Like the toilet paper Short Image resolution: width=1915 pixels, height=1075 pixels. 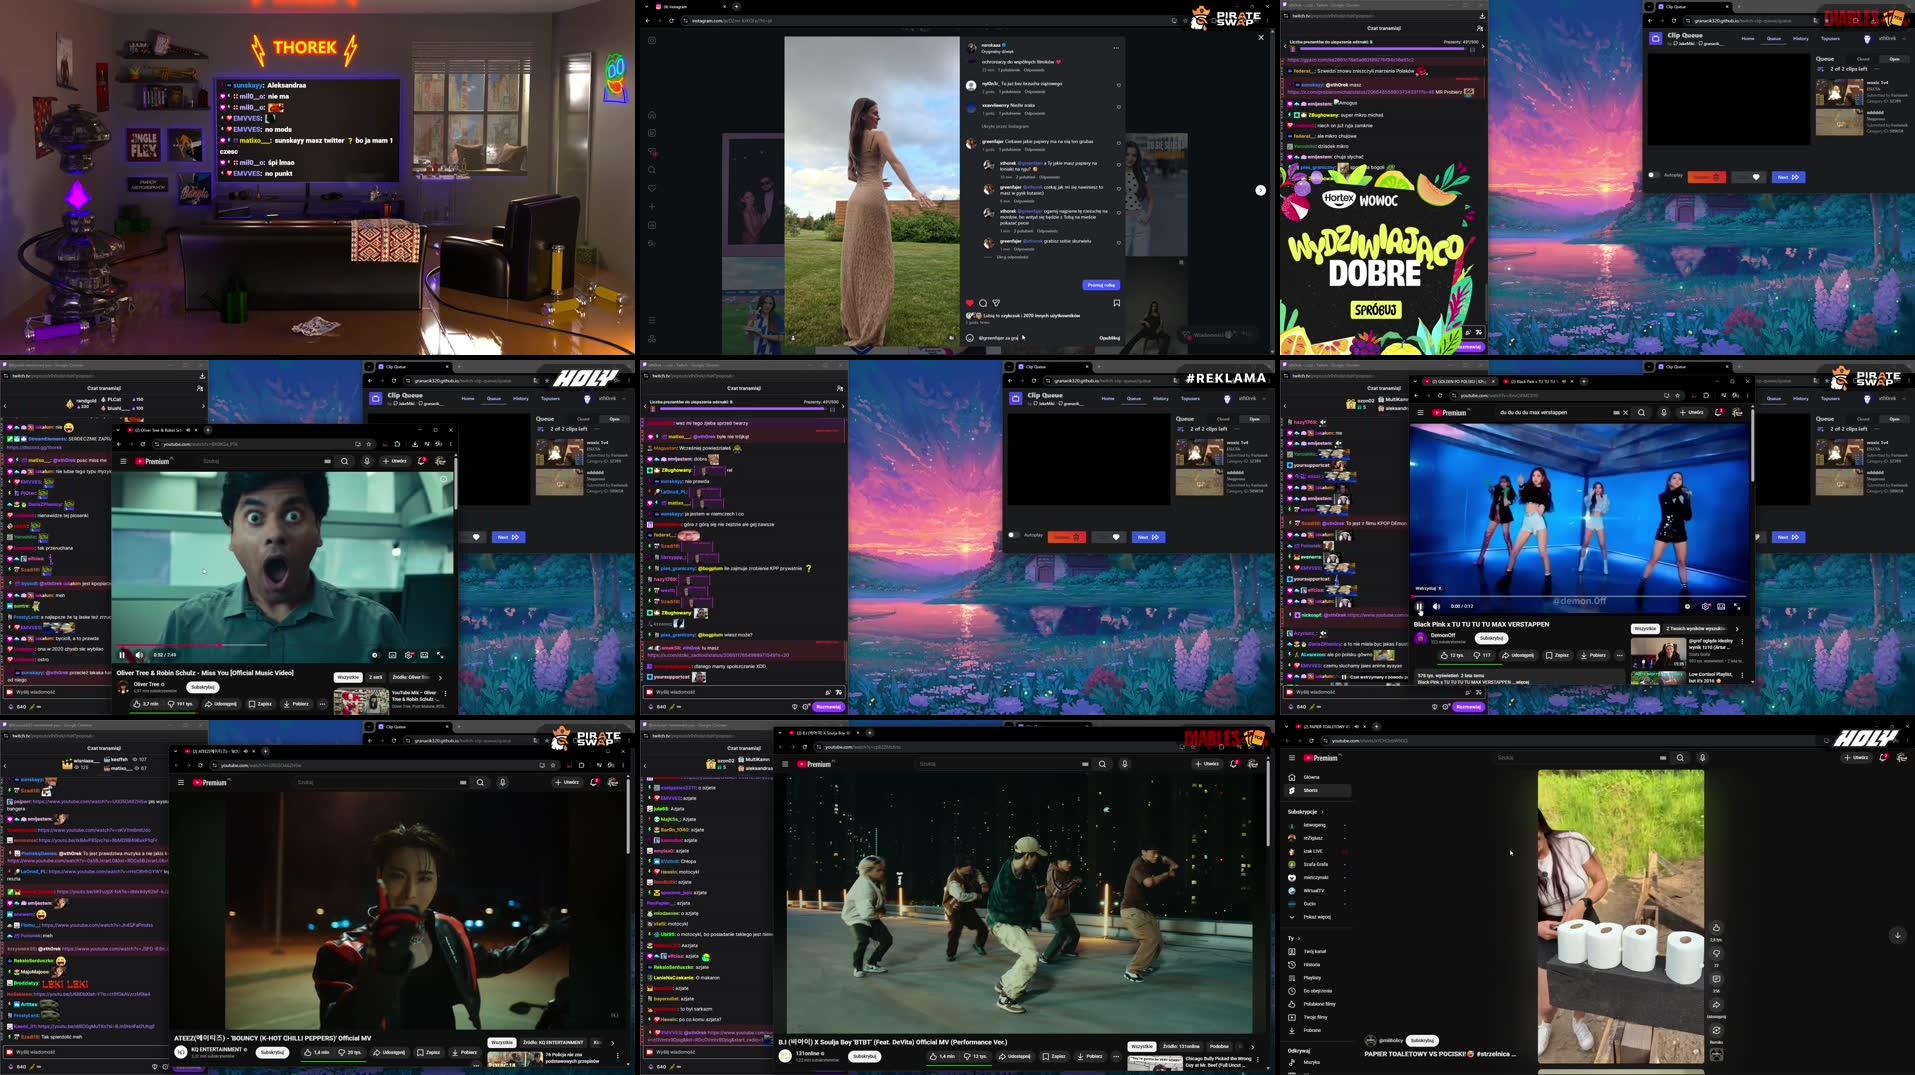(x=1716, y=928)
